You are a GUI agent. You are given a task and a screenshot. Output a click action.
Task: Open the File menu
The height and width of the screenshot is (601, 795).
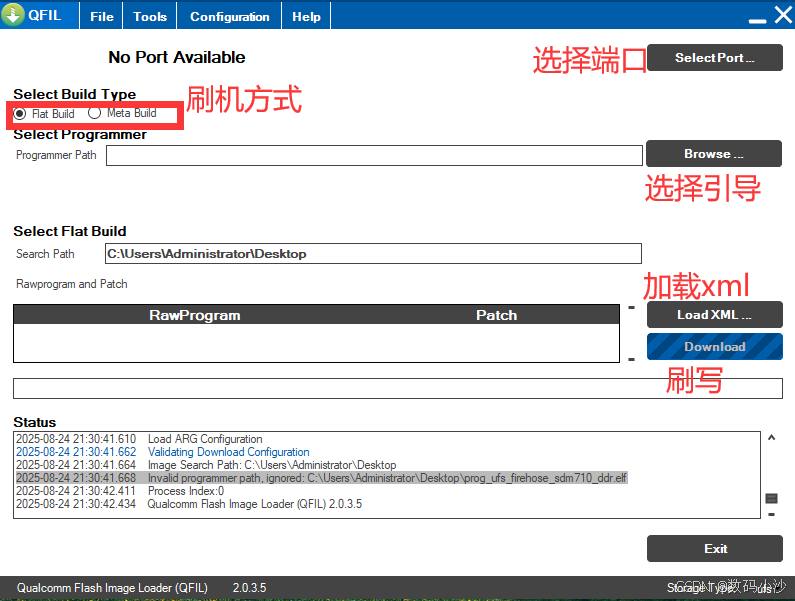click(x=101, y=16)
